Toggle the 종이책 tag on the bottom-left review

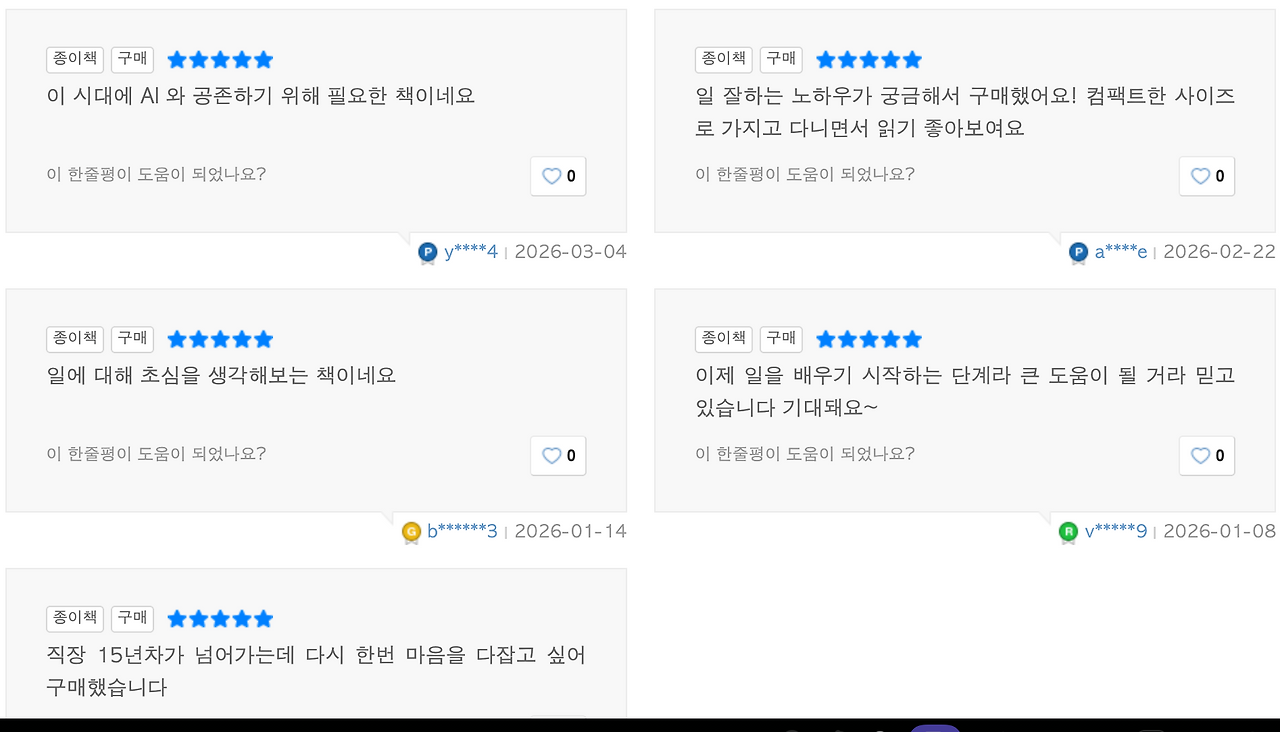(x=74, y=618)
